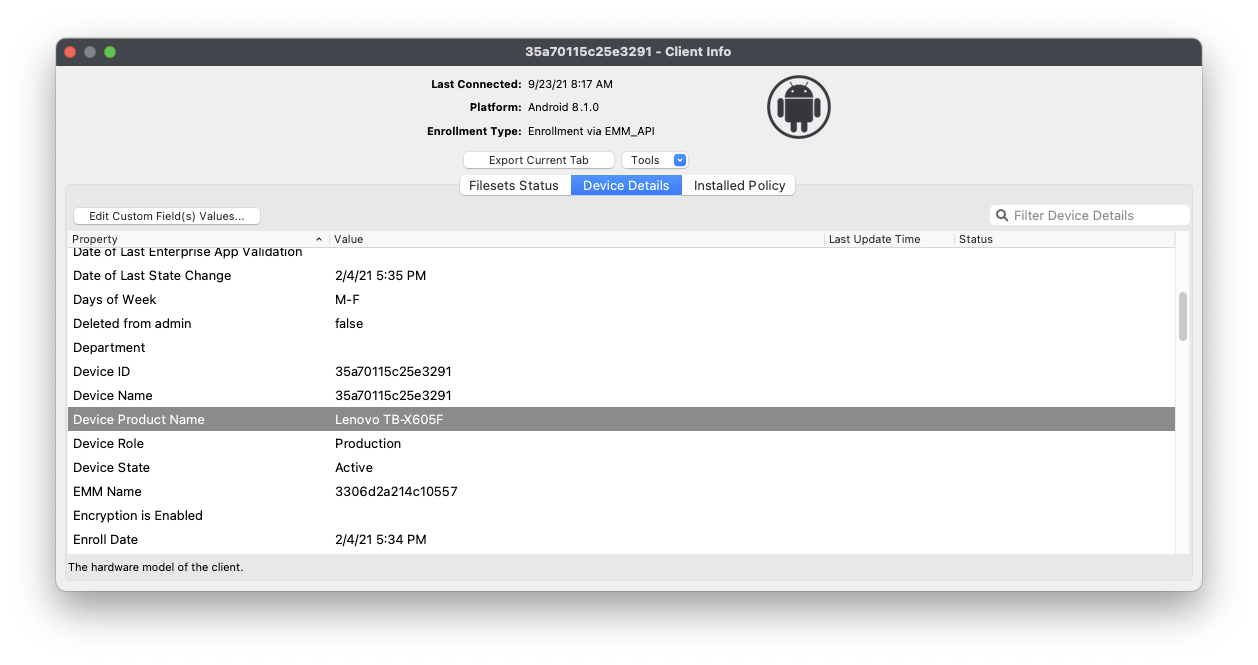The width and height of the screenshot is (1258, 665).
Task: Select the Department row
Action: click(x=621, y=348)
